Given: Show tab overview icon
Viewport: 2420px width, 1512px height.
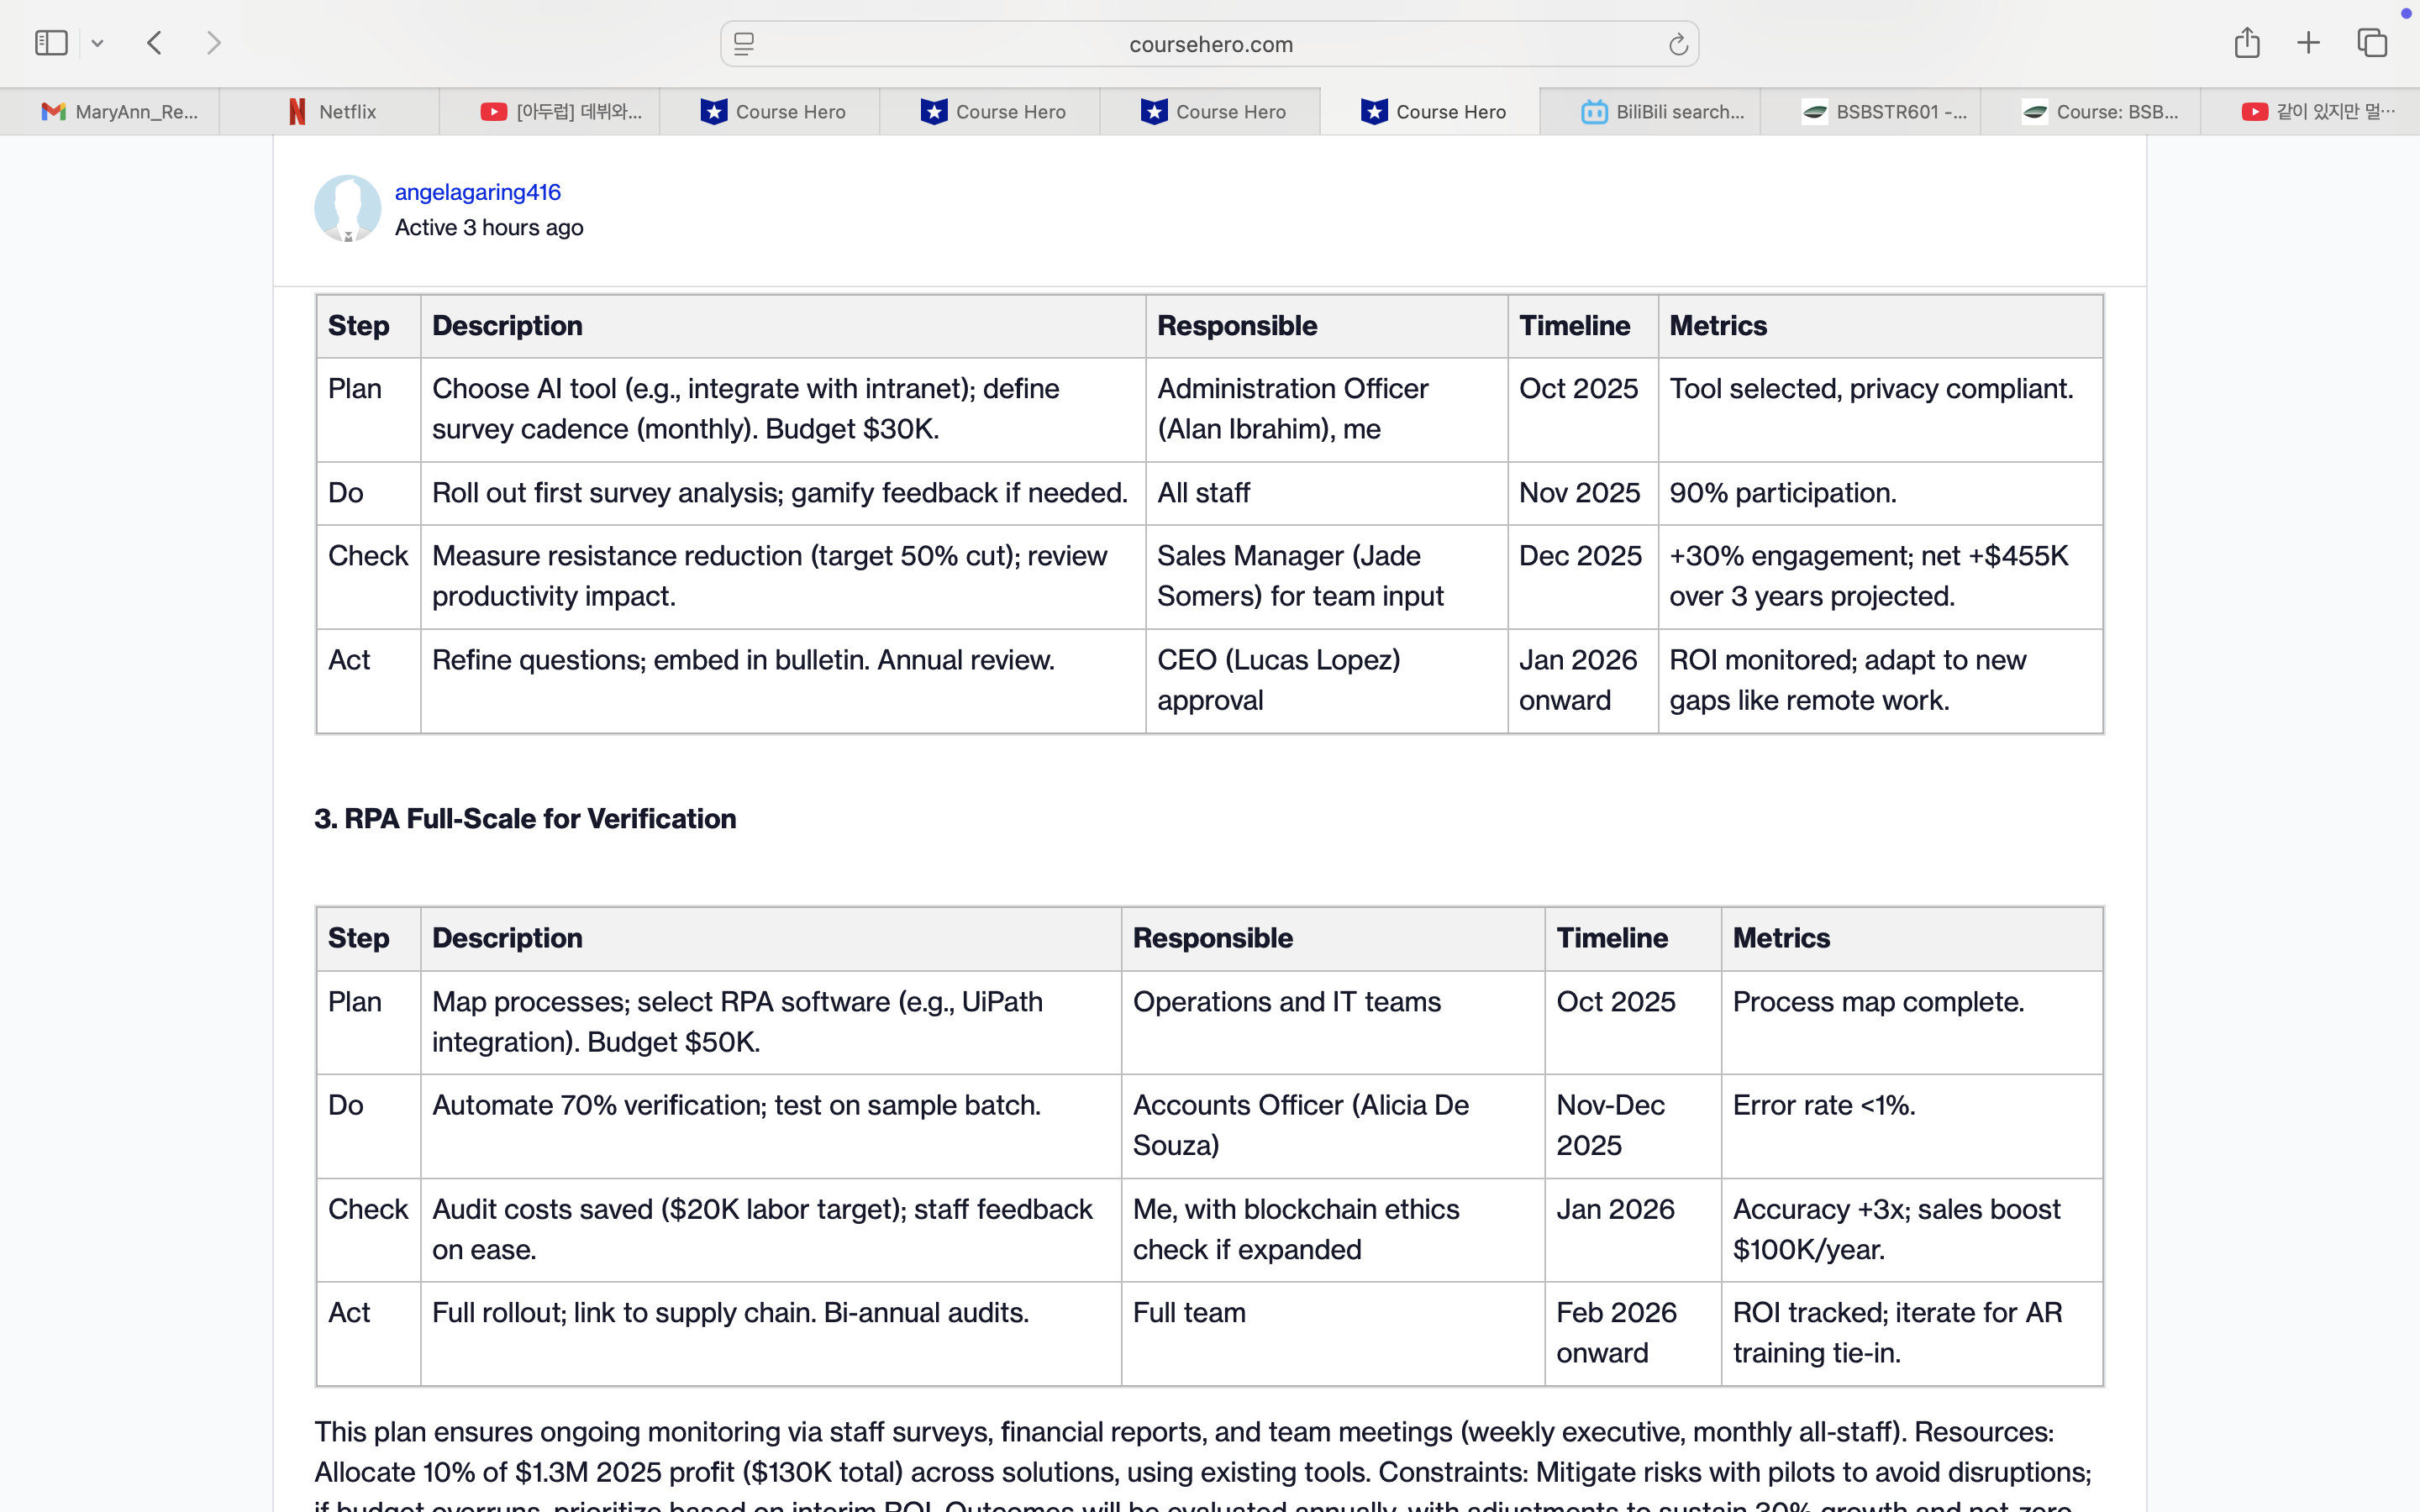Looking at the screenshot, I should 2371,43.
